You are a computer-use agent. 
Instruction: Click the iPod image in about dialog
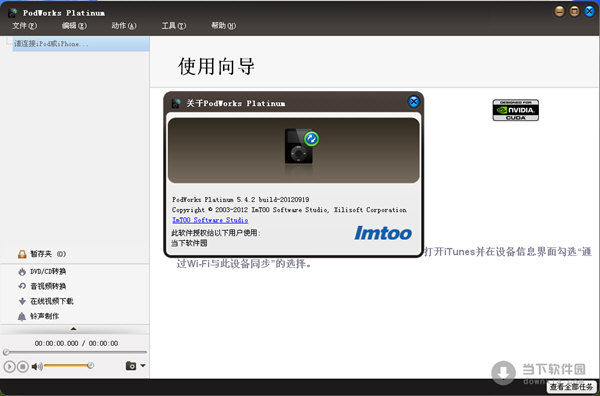pos(301,147)
